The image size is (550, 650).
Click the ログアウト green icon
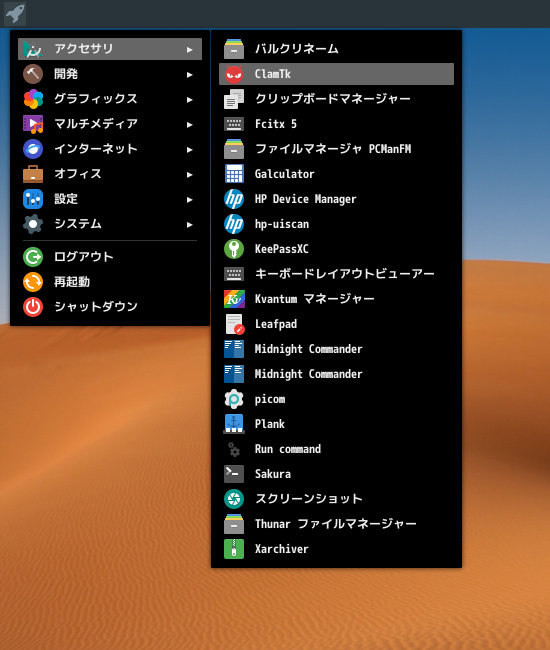click(x=33, y=257)
